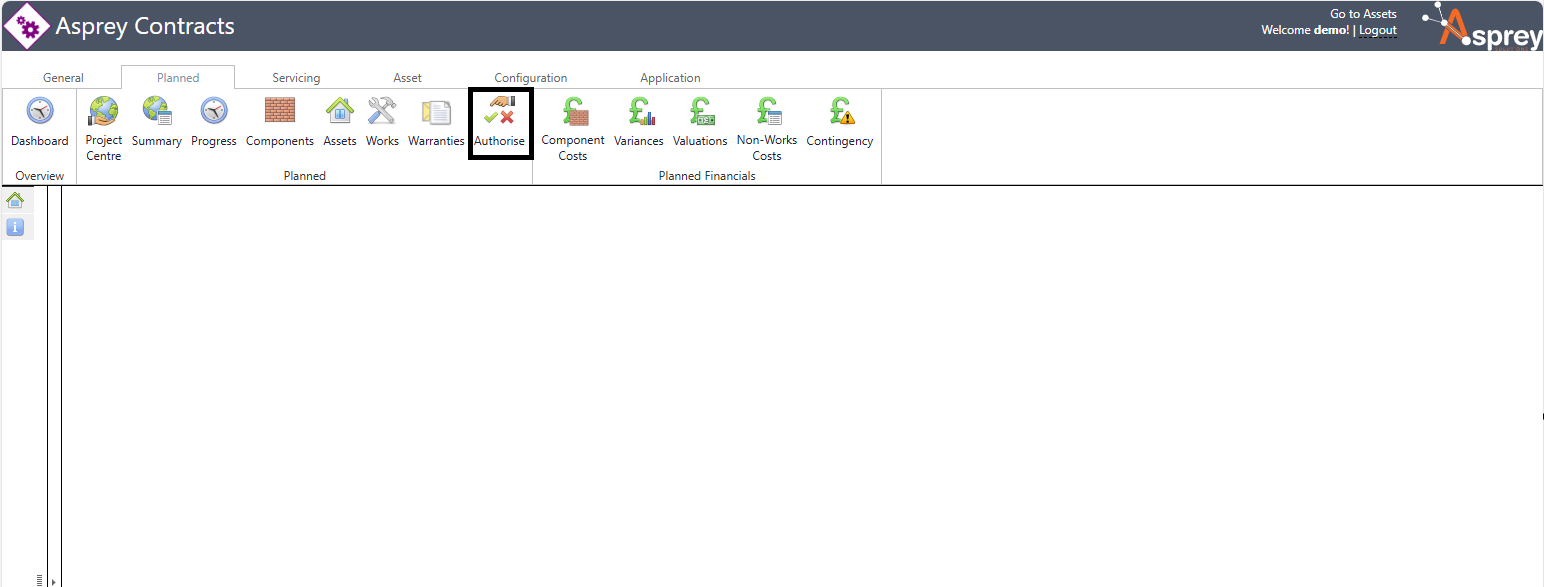Follow the Go to Assets link
1544x587 pixels.
1363,14
